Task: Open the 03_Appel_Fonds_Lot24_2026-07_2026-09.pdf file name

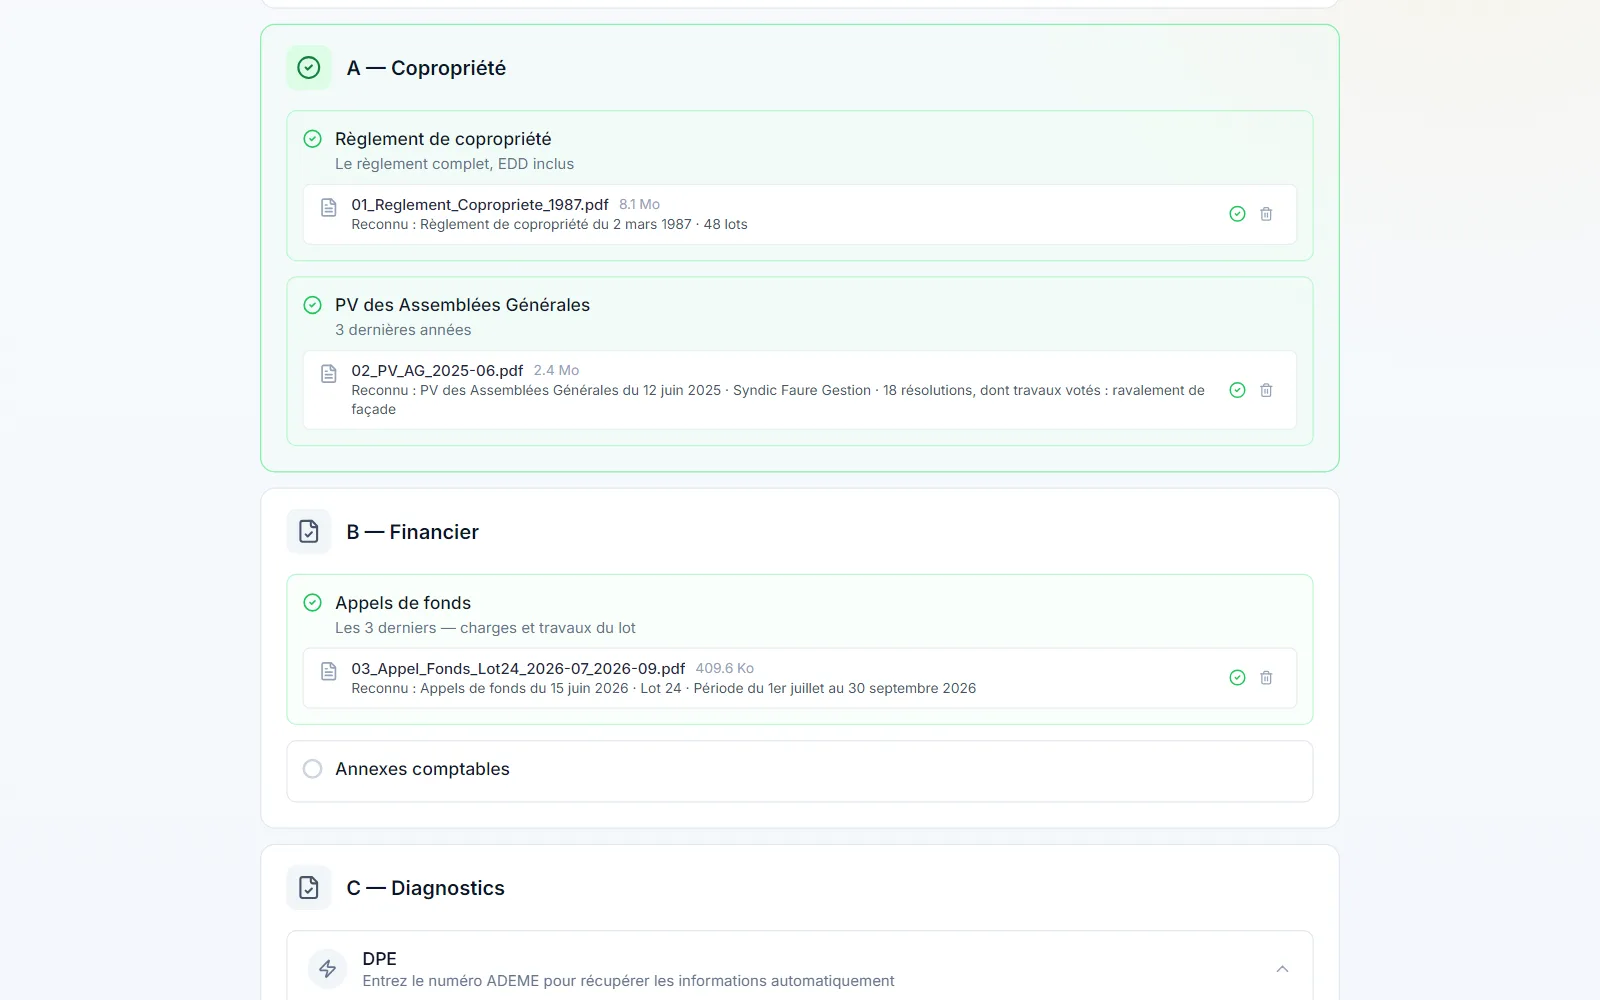Action: [x=518, y=669]
